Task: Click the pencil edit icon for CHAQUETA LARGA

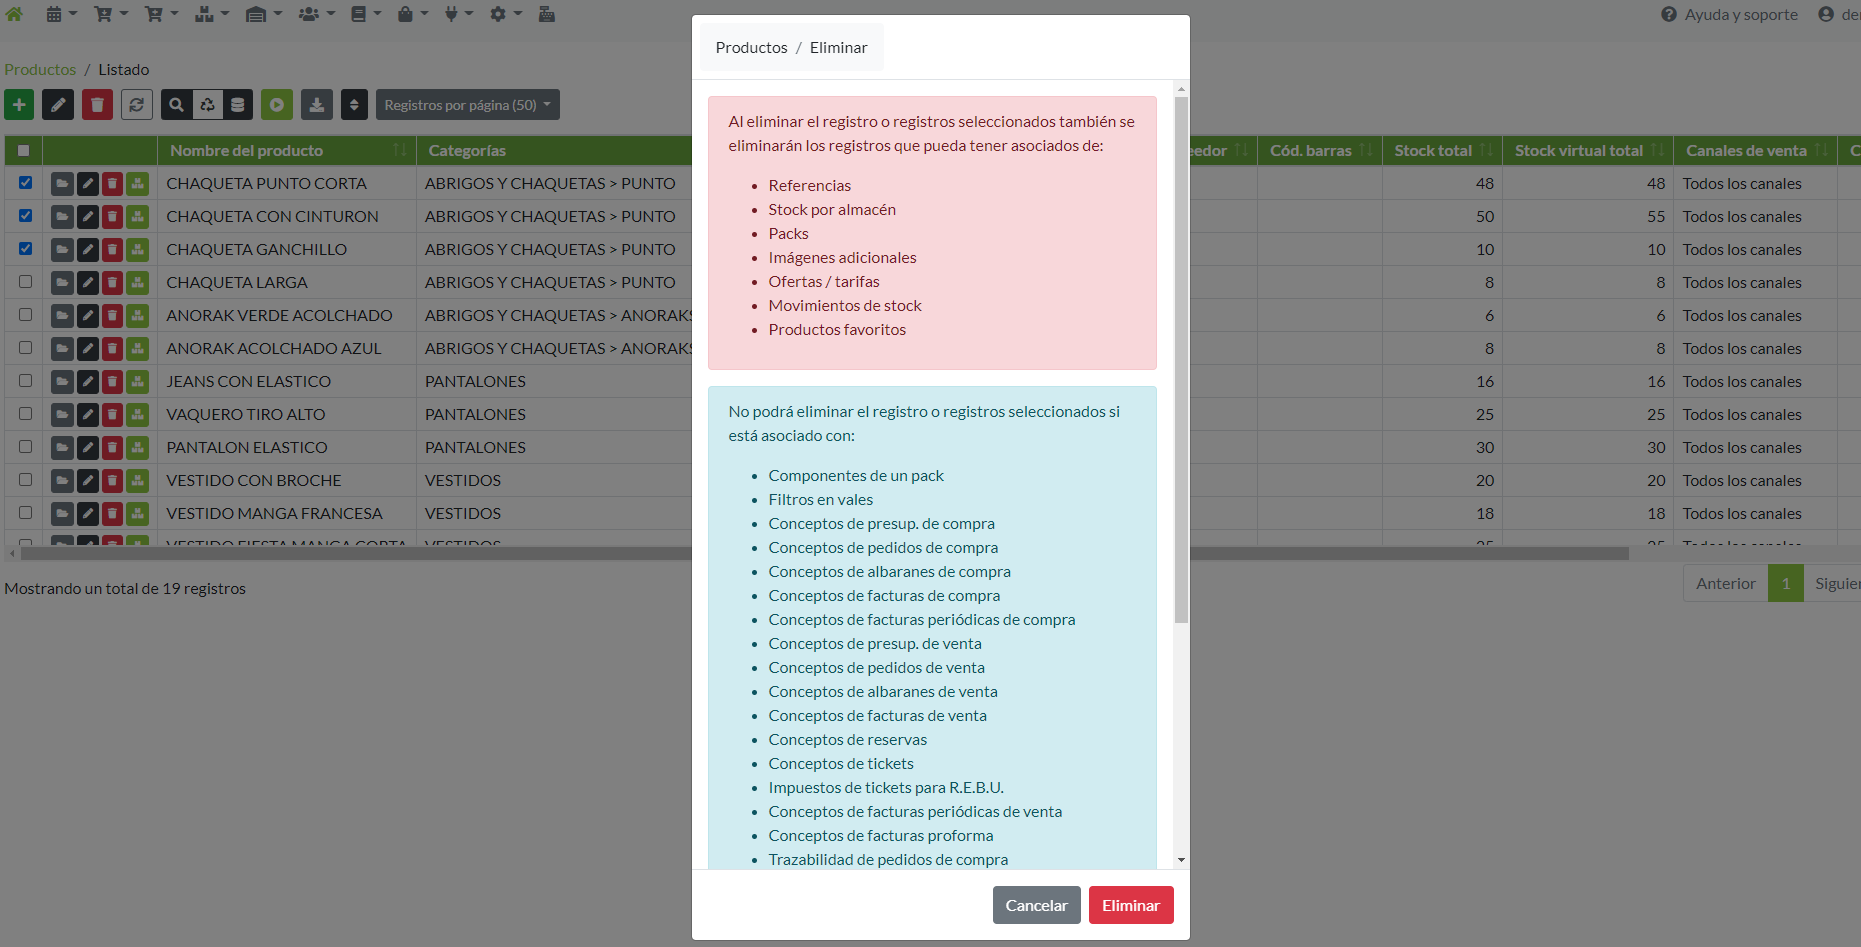Action: 88,283
